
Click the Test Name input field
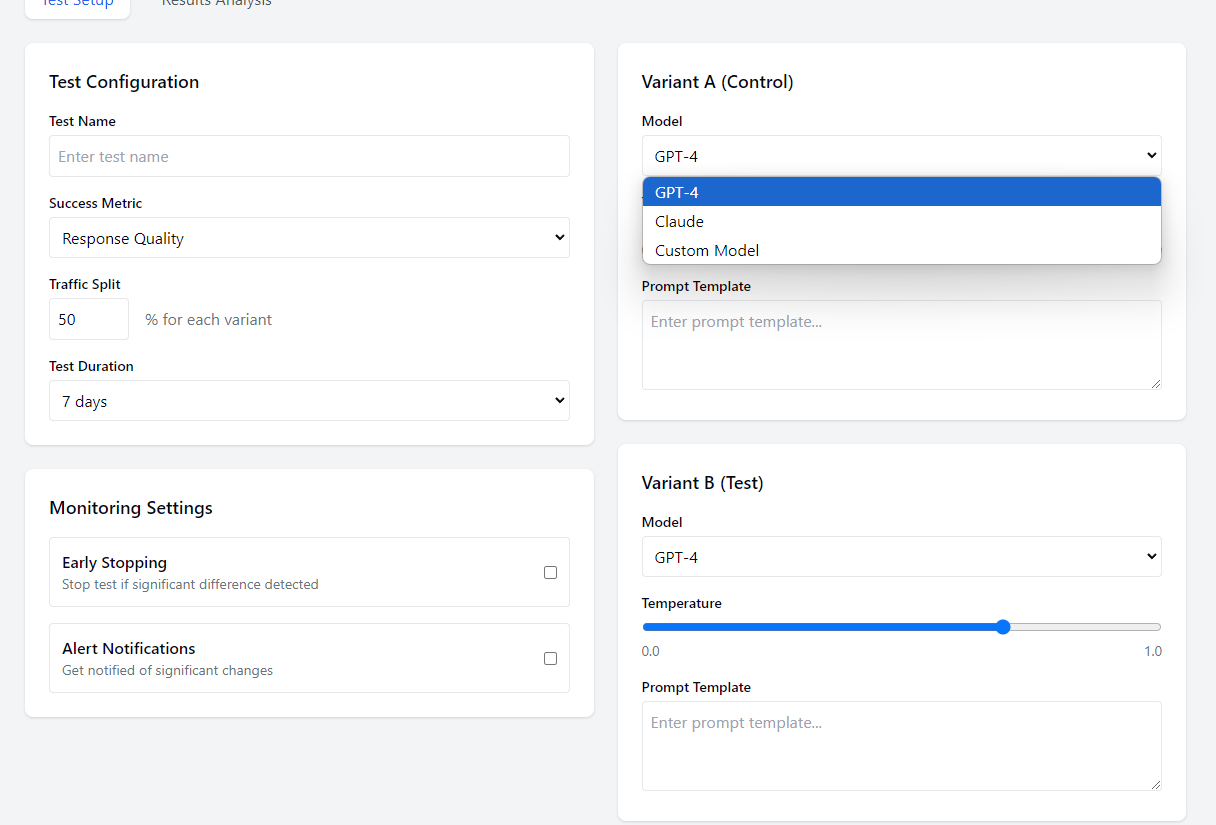(309, 156)
